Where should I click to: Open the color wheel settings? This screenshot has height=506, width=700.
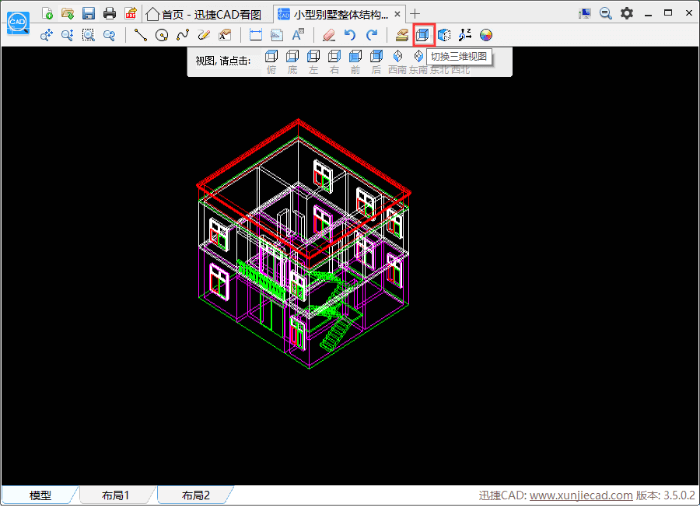click(486, 35)
